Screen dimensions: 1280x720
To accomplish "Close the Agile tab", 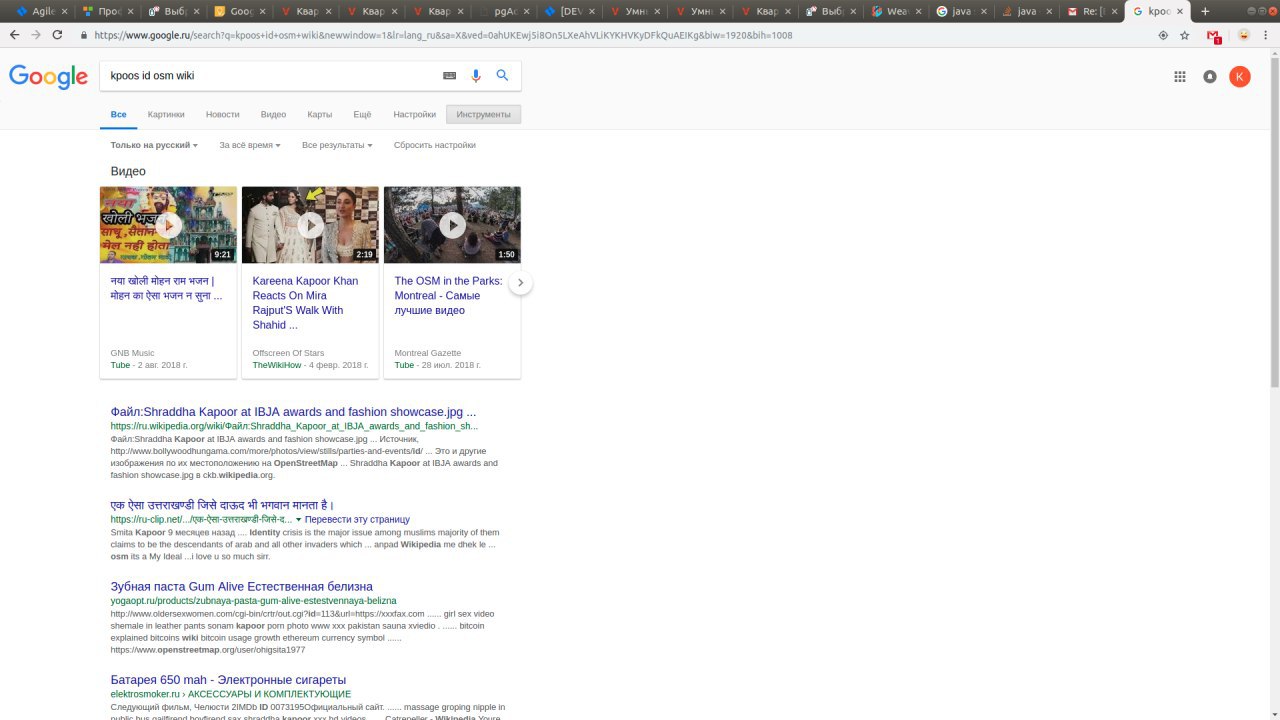I will tap(65, 12).
